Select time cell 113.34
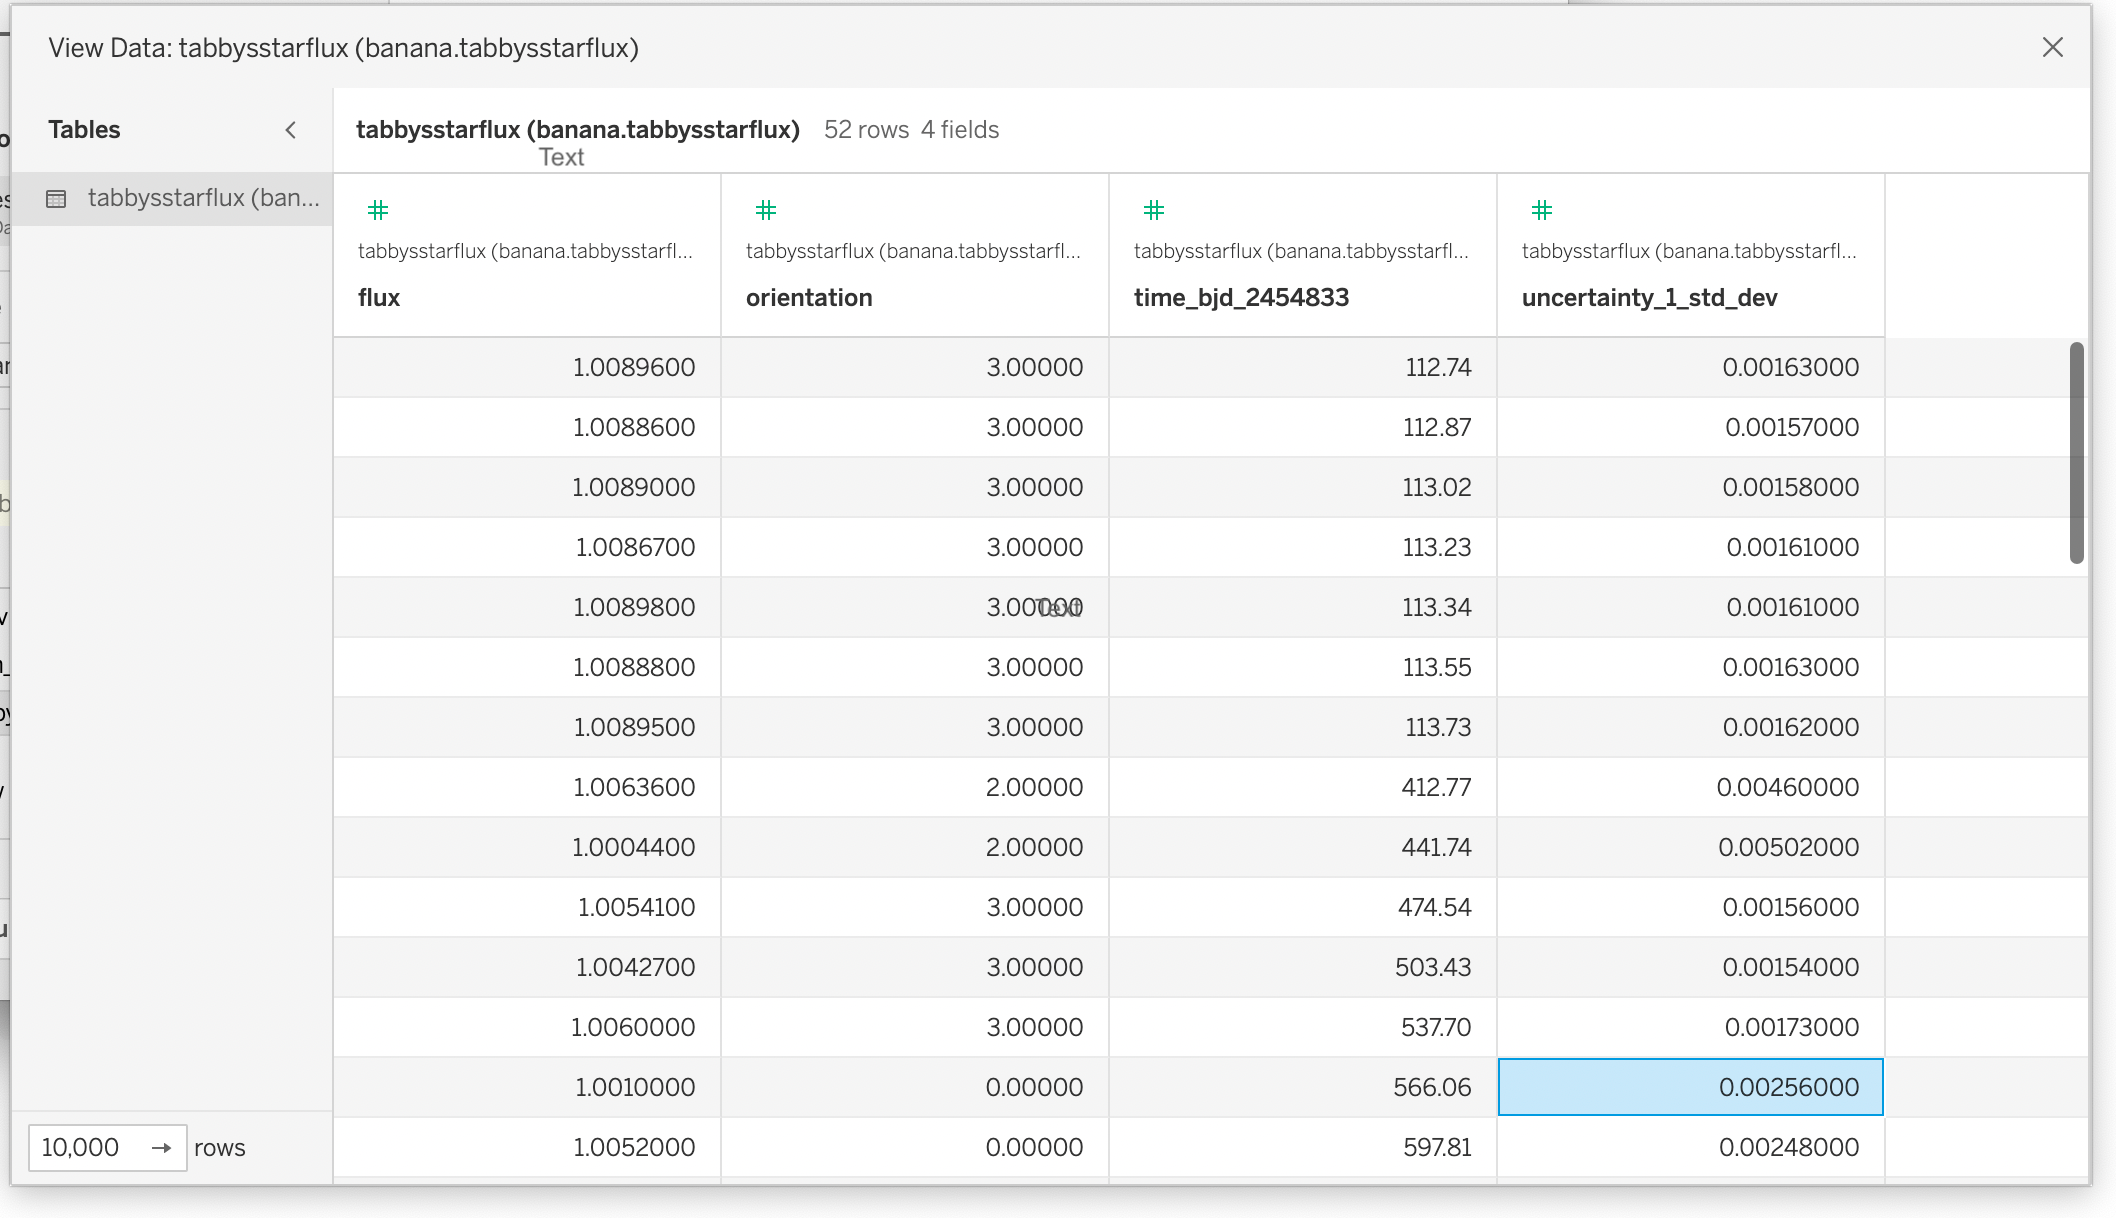2116x1218 pixels. (x=1303, y=608)
